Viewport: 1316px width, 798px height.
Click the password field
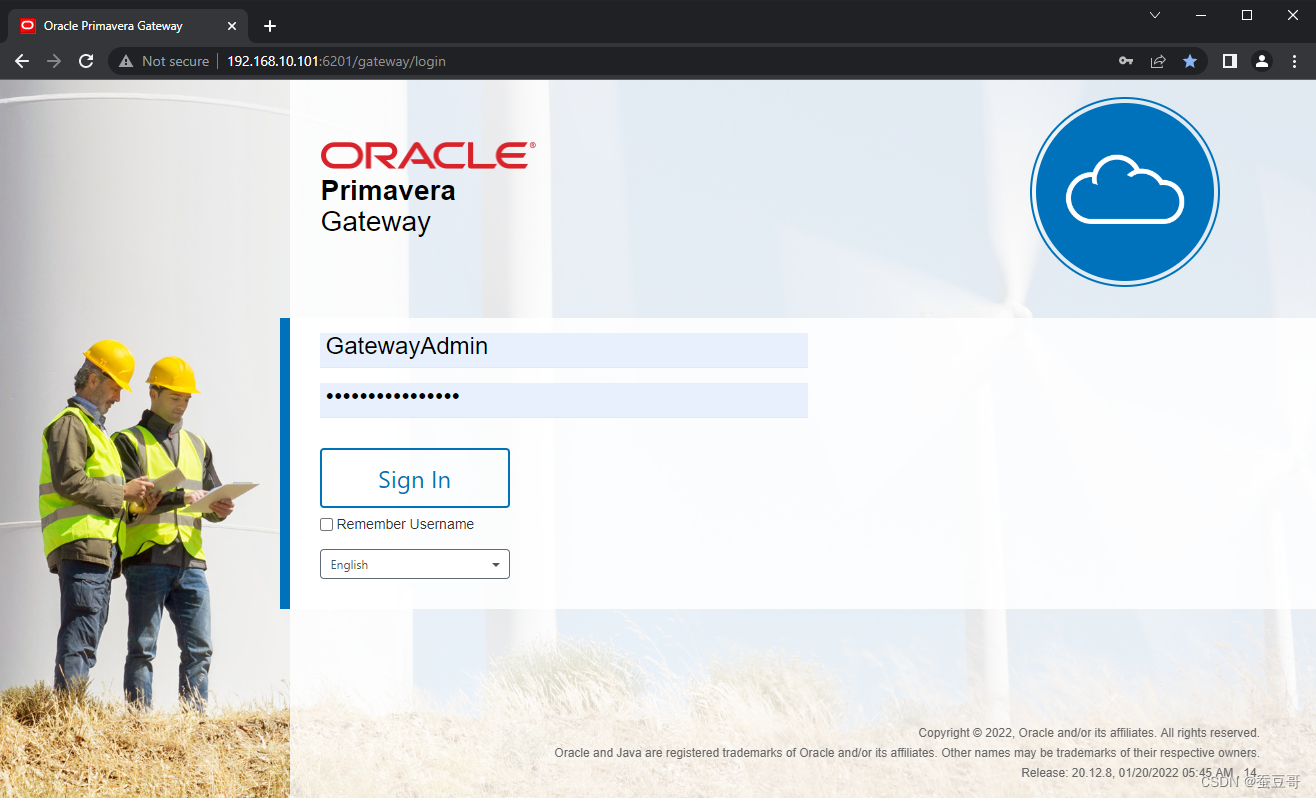(564, 400)
